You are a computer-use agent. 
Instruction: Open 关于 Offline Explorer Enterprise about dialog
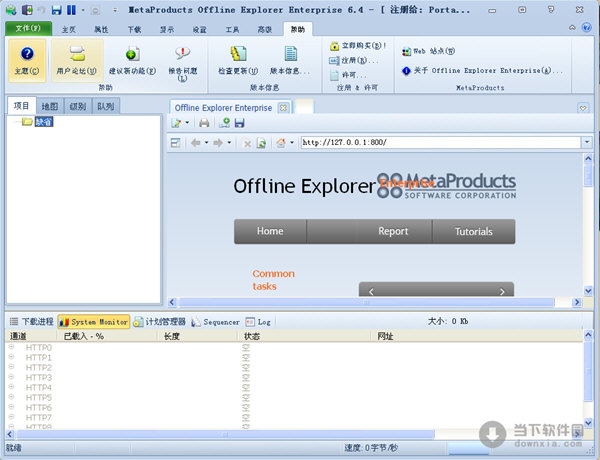click(482, 71)
